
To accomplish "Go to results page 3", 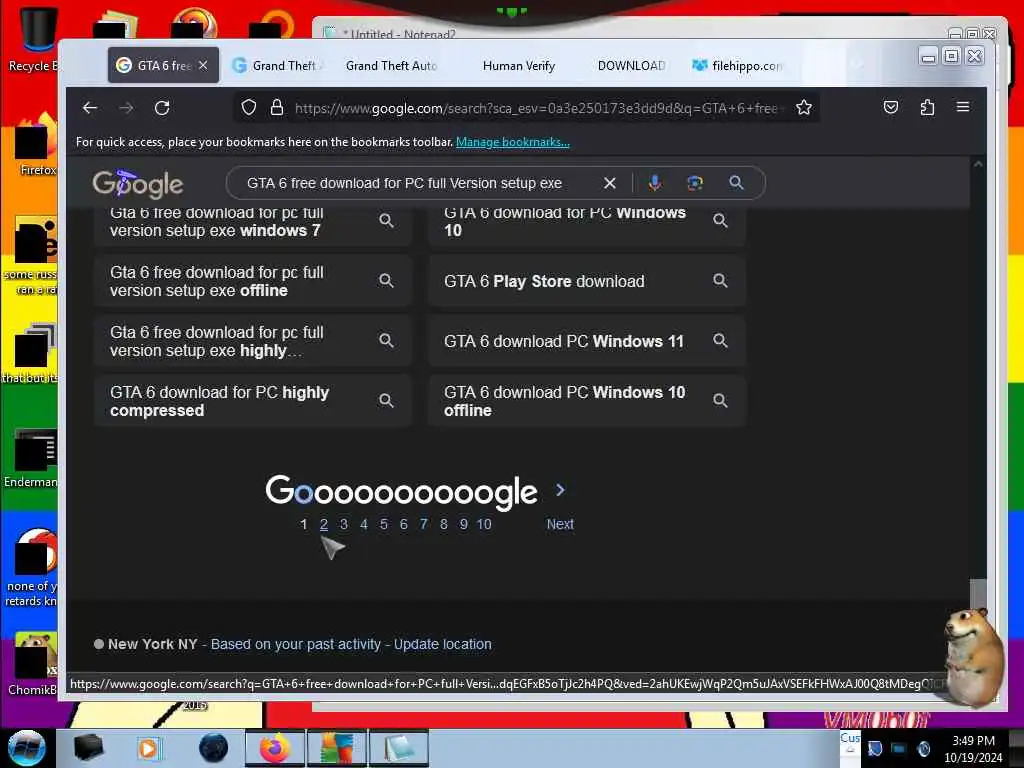I will [344, 524].
